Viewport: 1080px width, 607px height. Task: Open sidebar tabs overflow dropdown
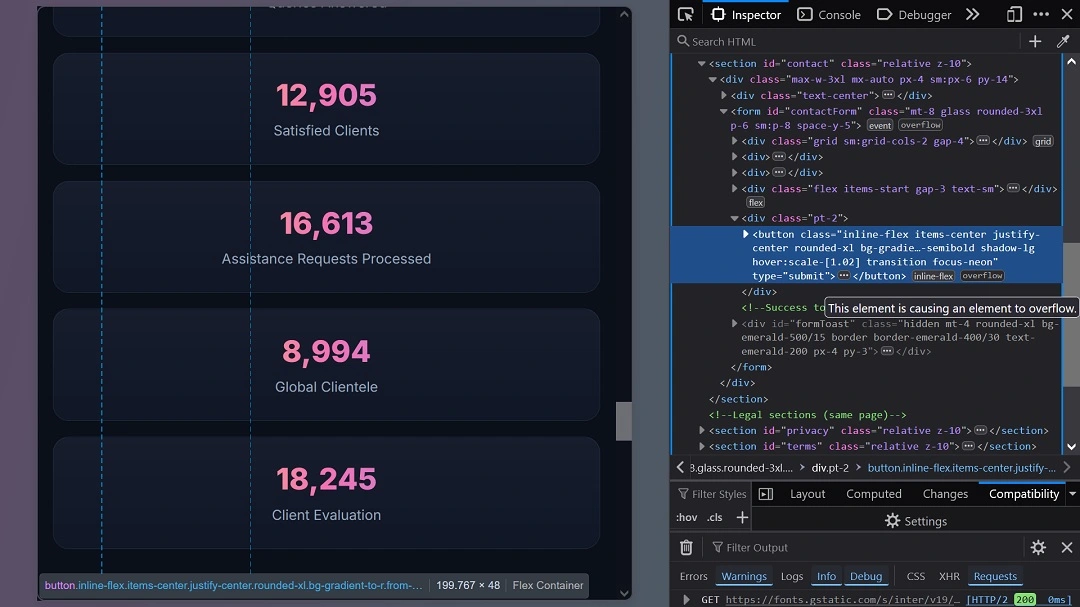click(x=1072, y=494)
